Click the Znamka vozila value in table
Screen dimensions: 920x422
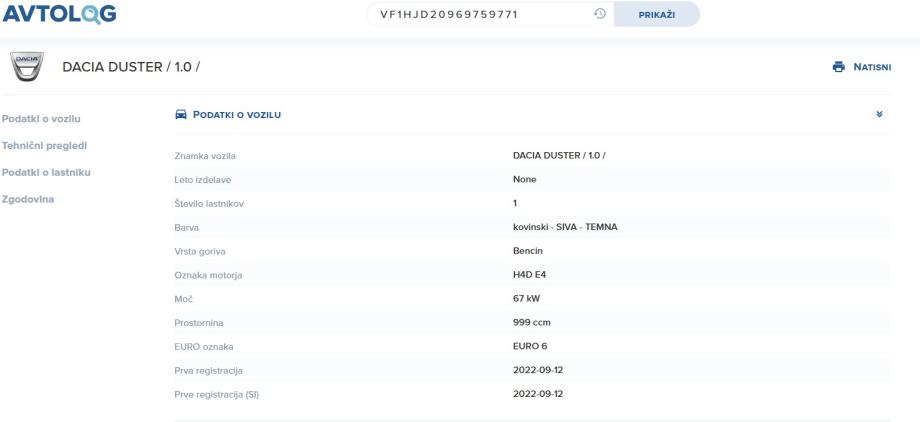(x=559, y=156)
